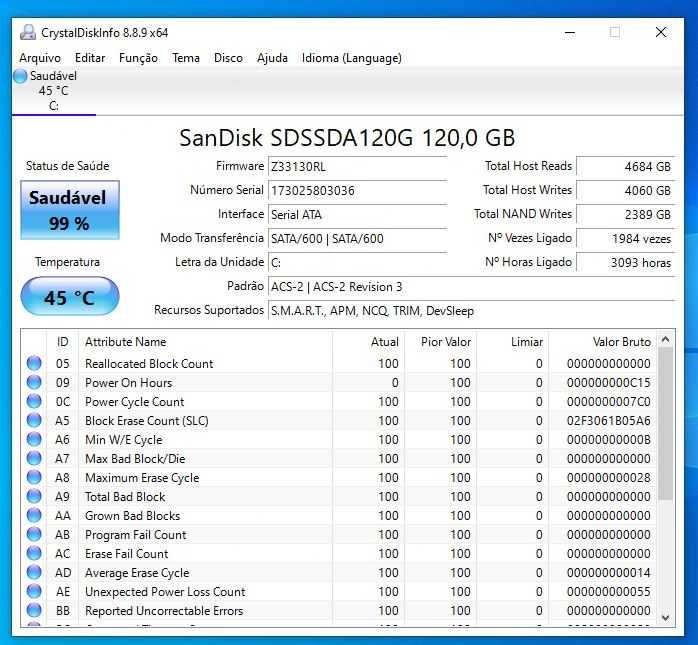Open the Função menu

(x=138, y=58)
